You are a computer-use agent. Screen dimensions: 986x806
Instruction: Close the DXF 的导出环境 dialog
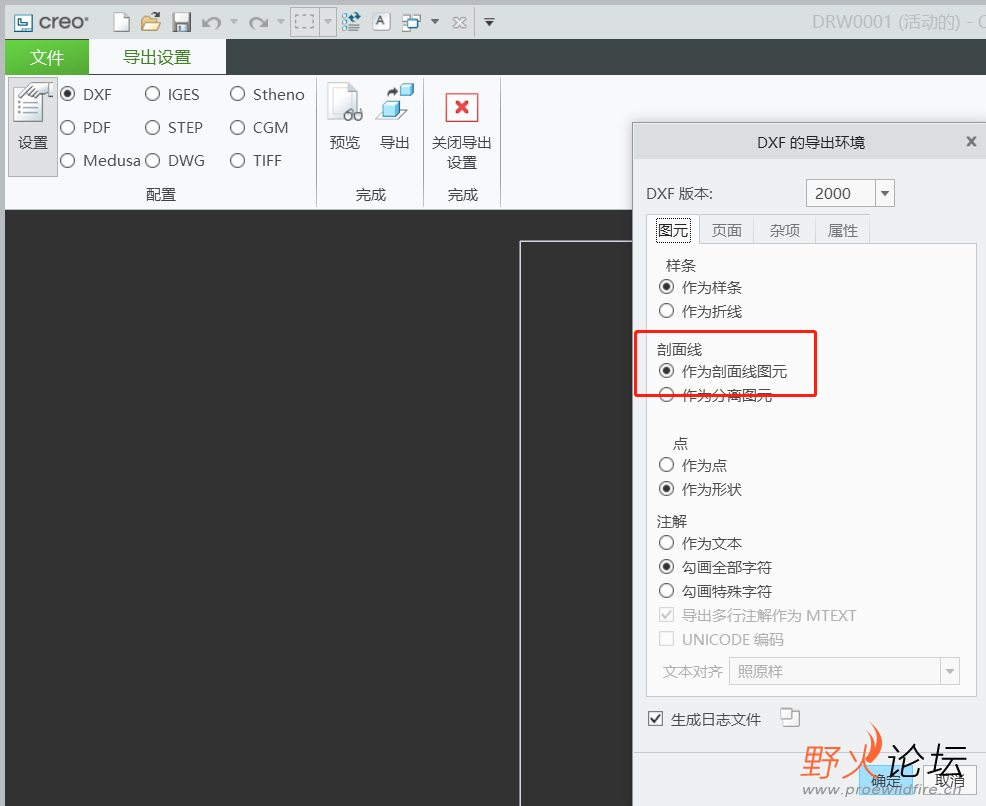(972, 141)
